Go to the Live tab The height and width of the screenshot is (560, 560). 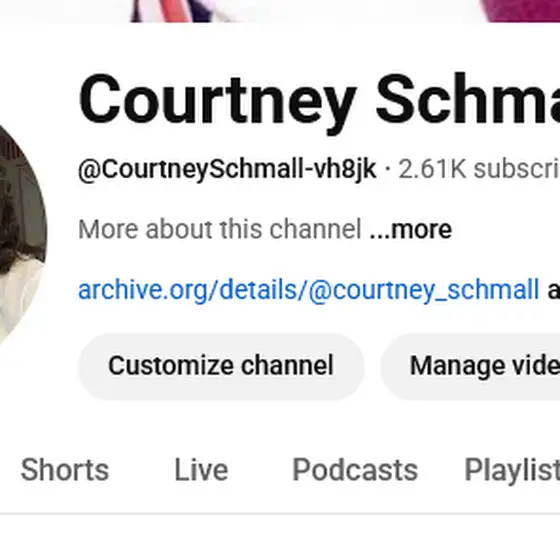coord(201,470)
